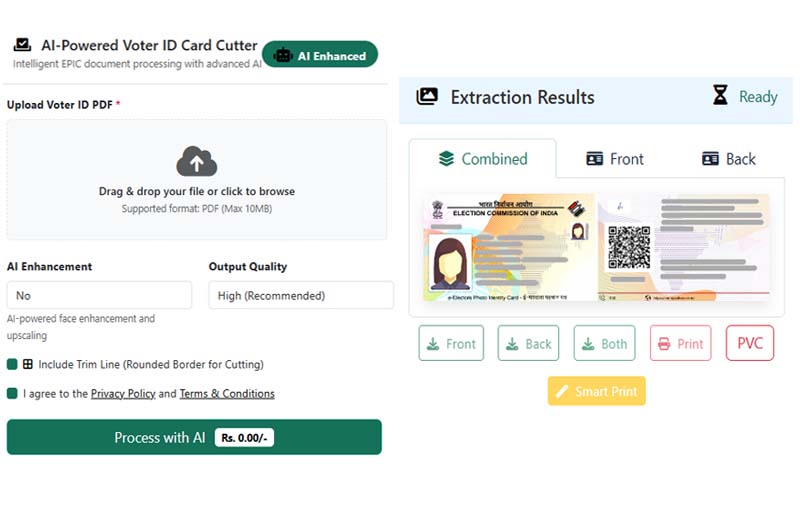Click the drag & drop upload area

(x=196, y=180)
